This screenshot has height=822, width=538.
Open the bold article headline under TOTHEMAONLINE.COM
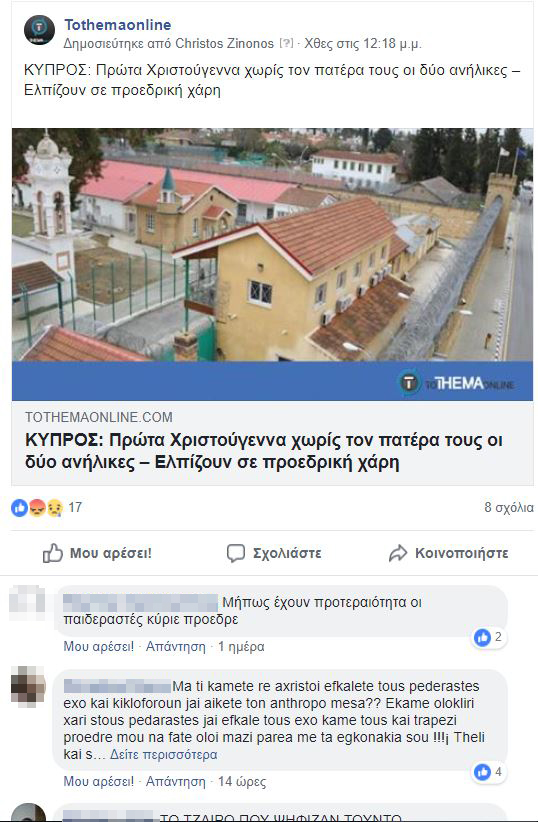pos(264,451)
